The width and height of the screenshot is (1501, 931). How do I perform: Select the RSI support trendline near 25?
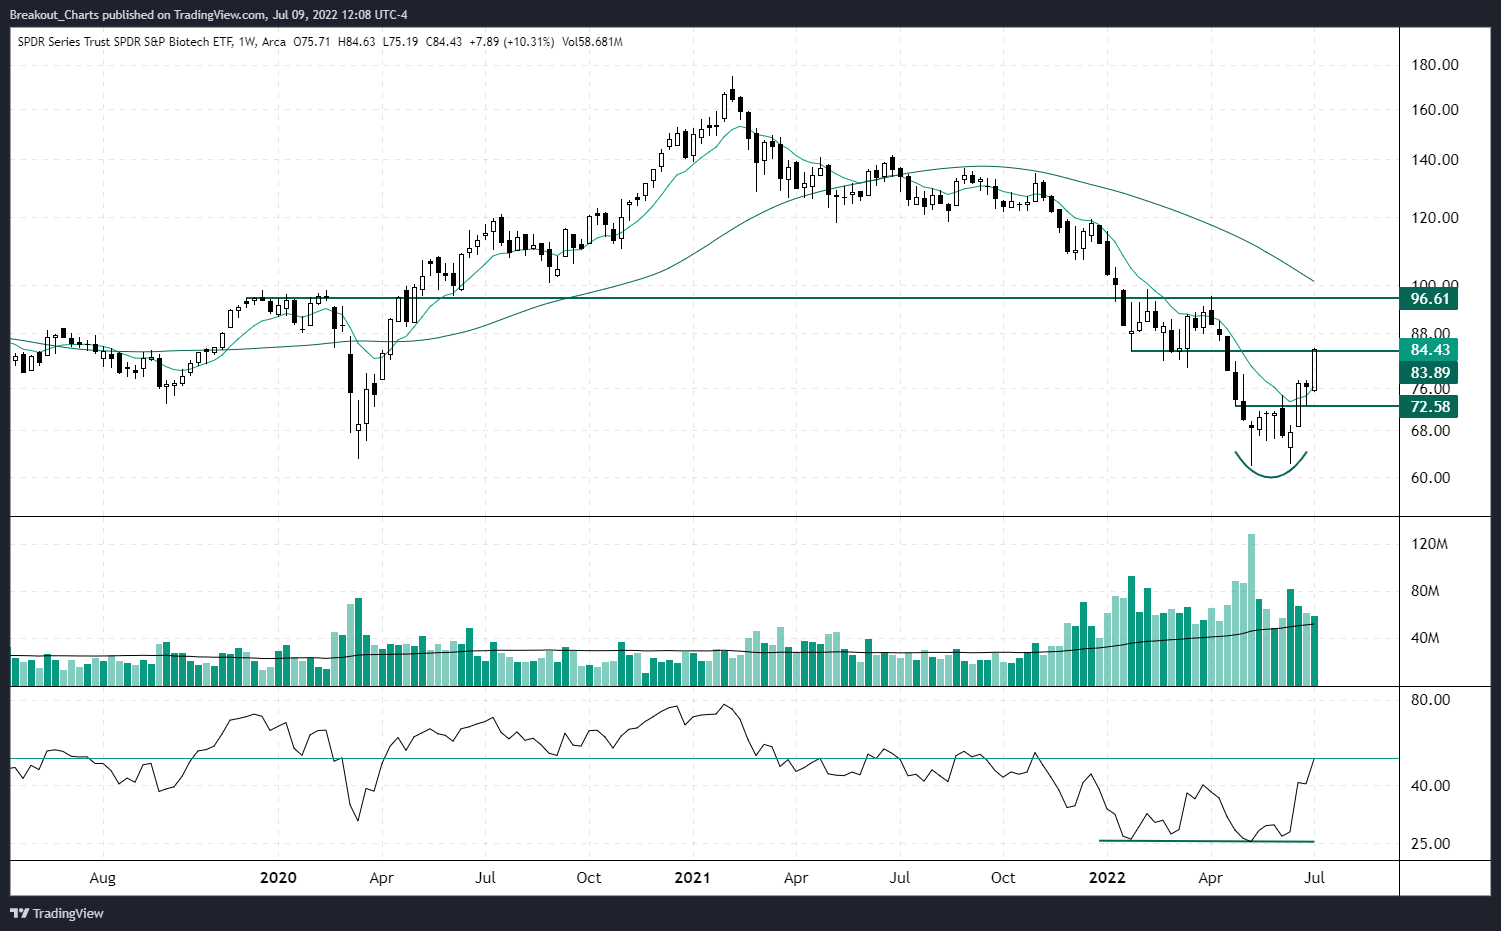pyautogui.click(x=1206, y=841)
